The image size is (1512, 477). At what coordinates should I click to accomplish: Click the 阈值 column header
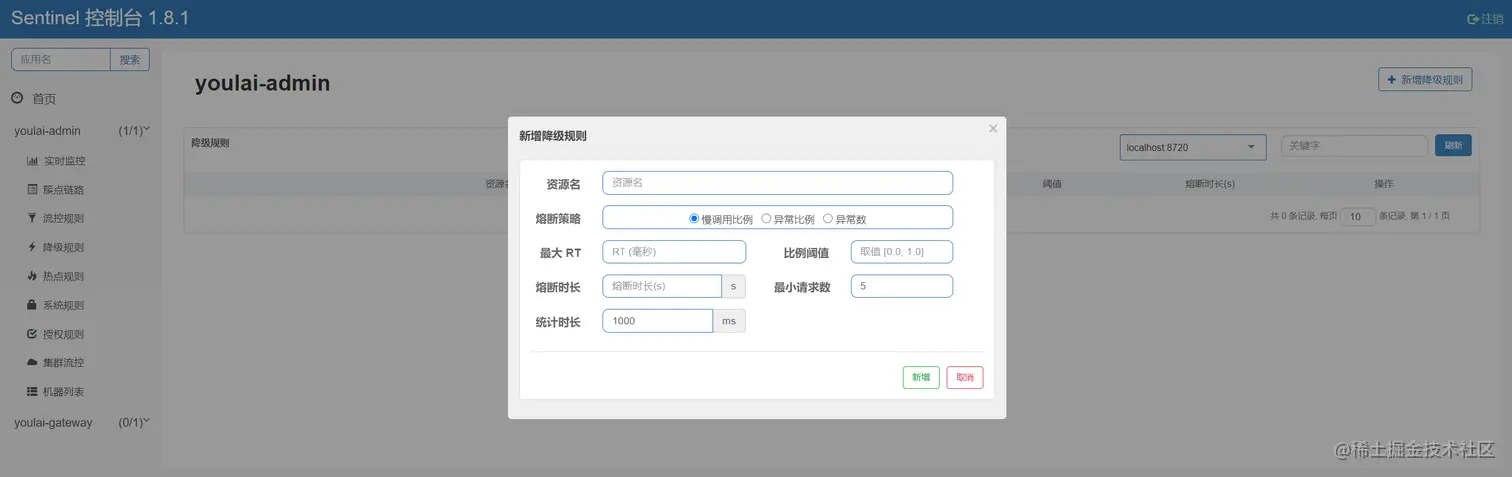pos(1052,184)
